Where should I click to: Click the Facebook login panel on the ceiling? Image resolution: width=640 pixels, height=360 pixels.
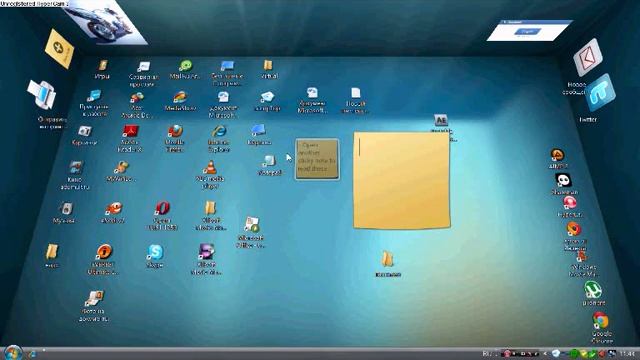click(x=529, y=30)
